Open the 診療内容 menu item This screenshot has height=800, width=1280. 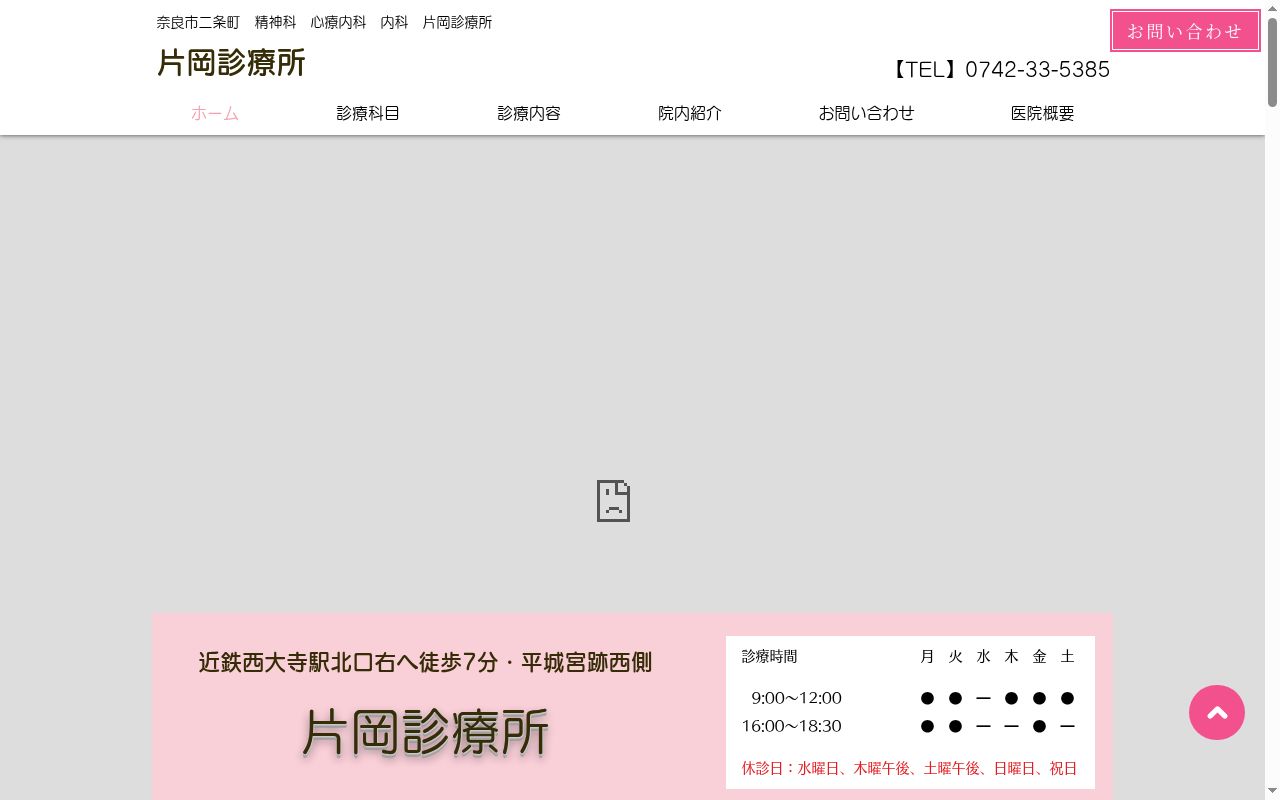(529, 113)
